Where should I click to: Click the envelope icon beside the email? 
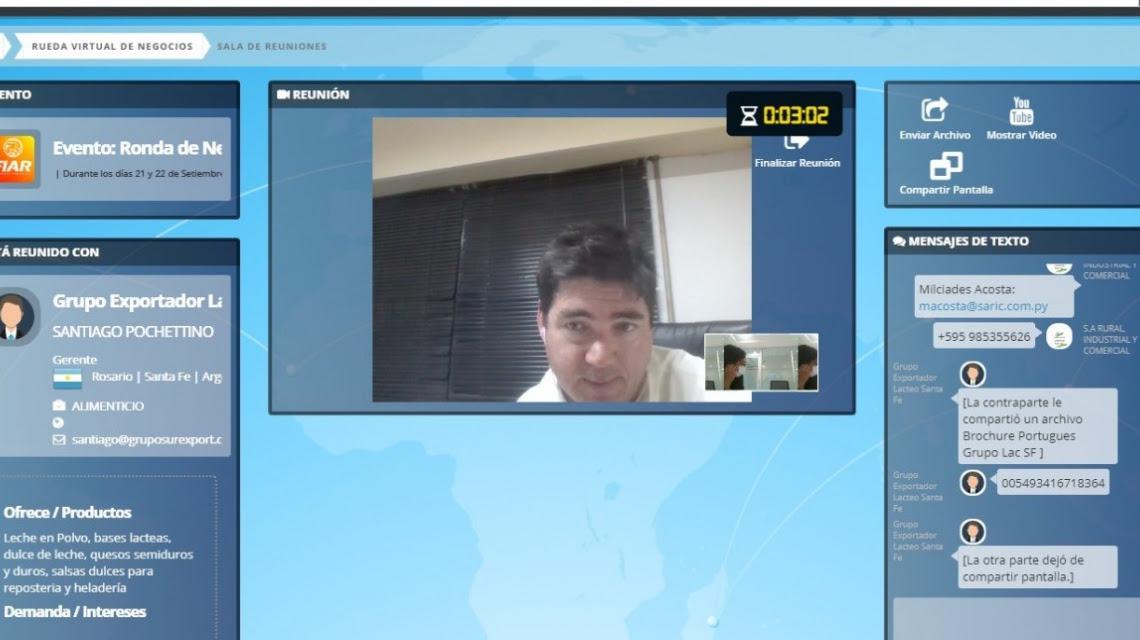tap(59, 439)
